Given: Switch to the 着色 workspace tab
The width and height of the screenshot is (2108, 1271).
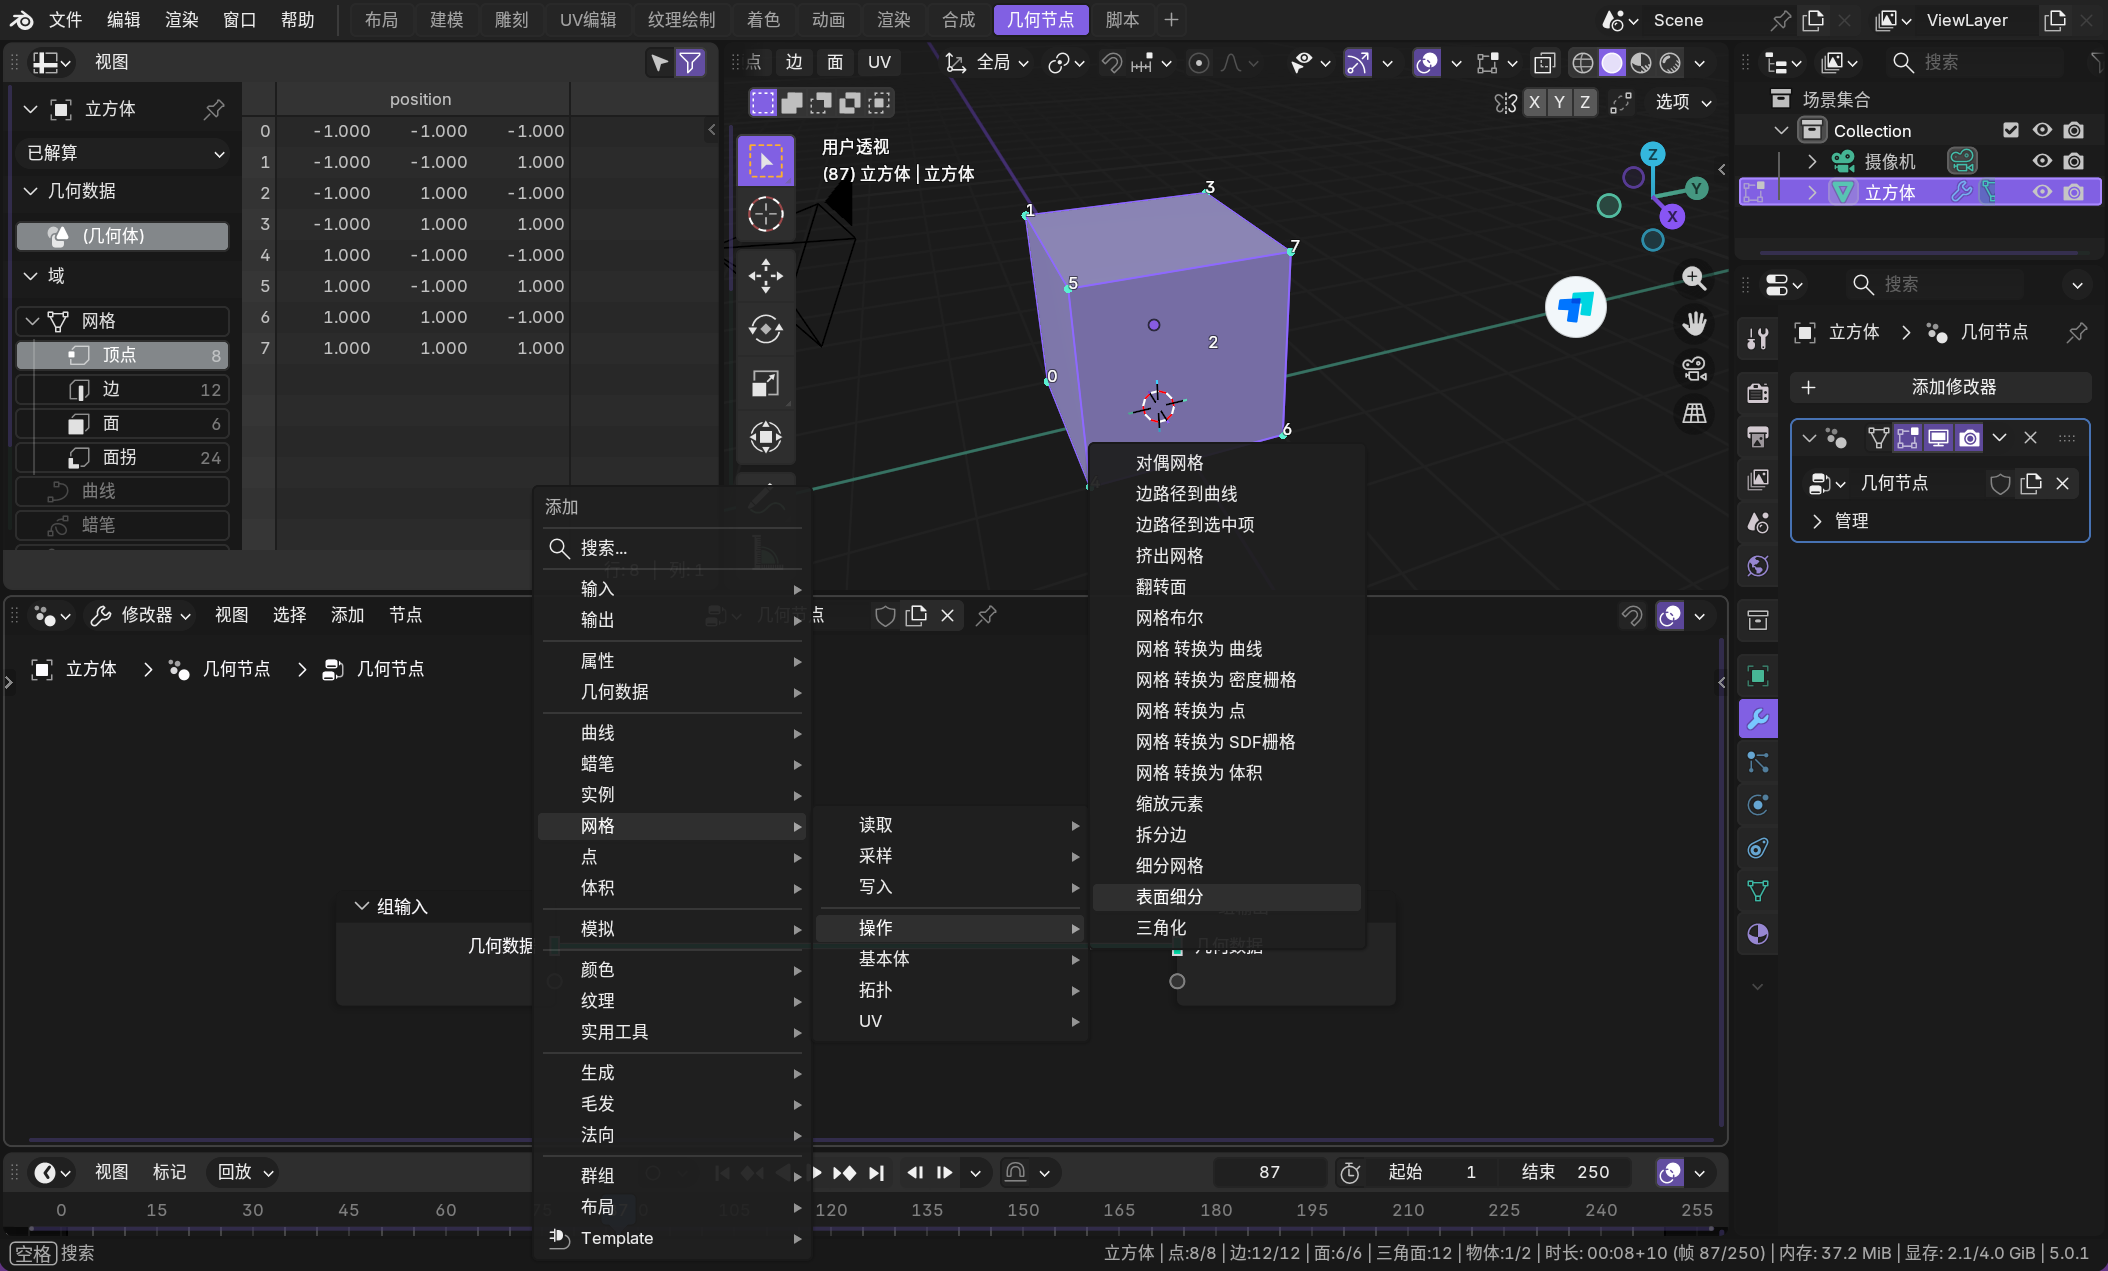Looking at the screenshot, I should click(763, 20).
